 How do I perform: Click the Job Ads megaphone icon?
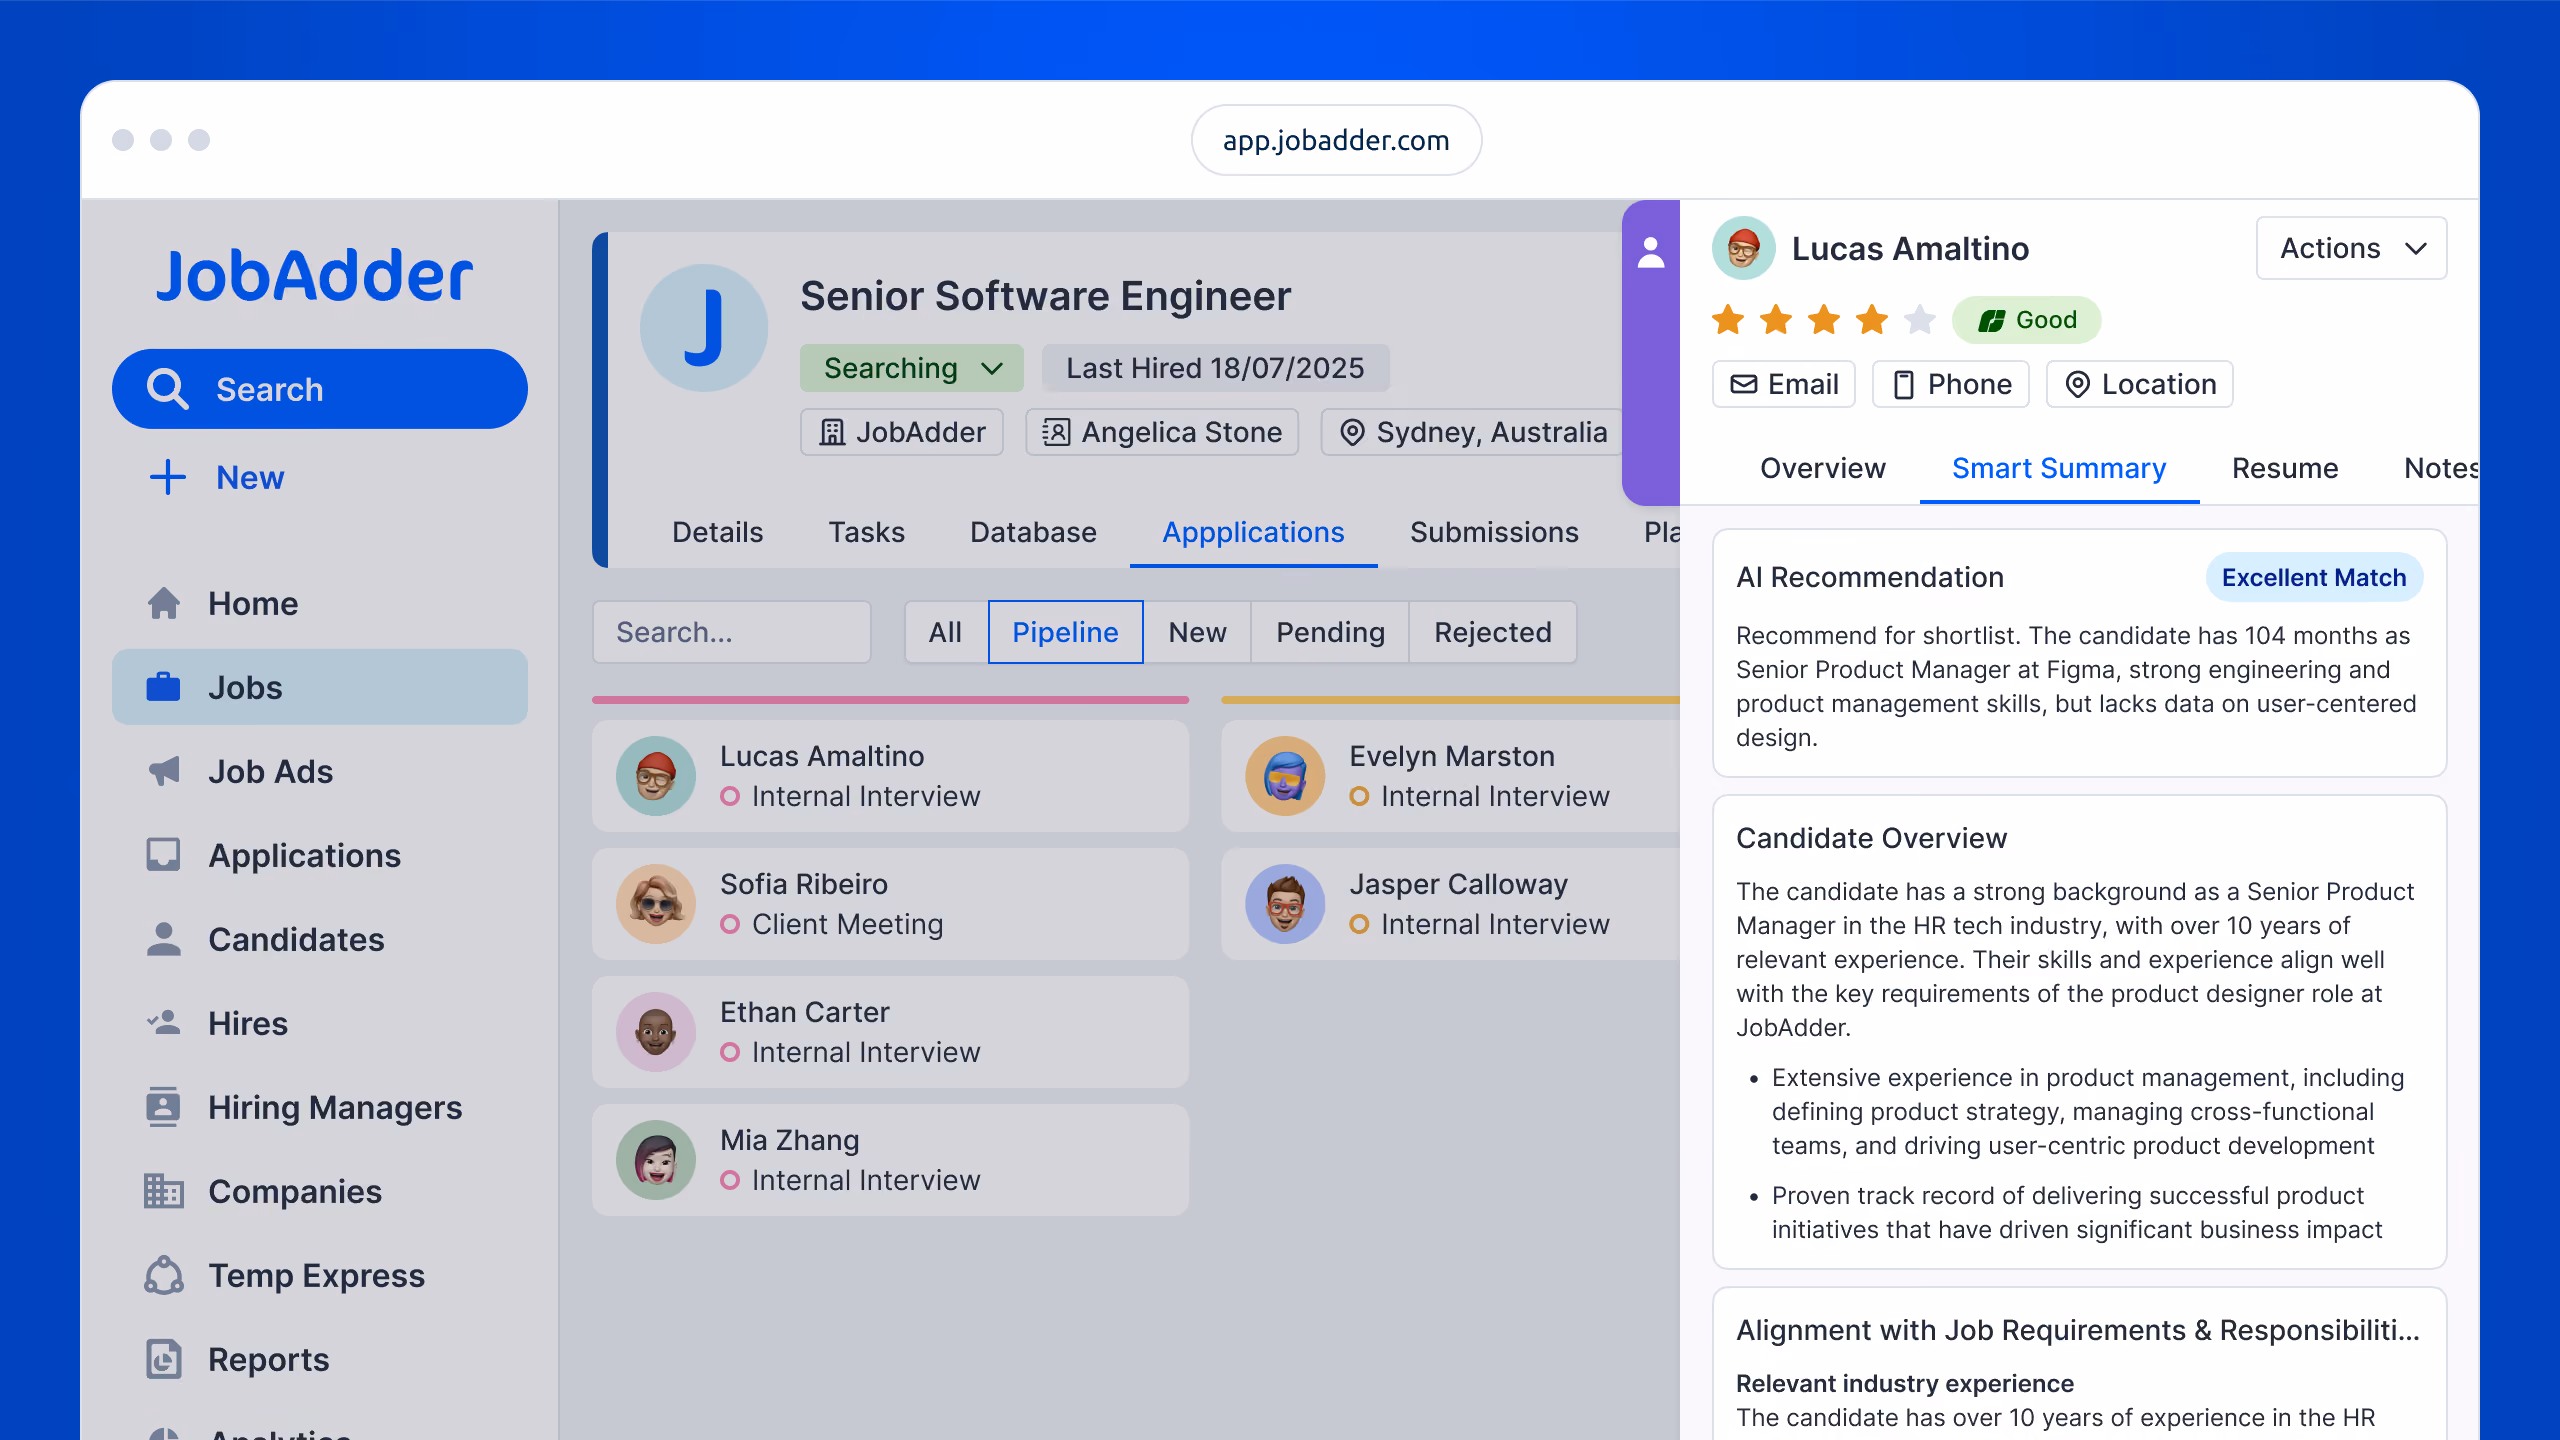click(x=164, y=771)
